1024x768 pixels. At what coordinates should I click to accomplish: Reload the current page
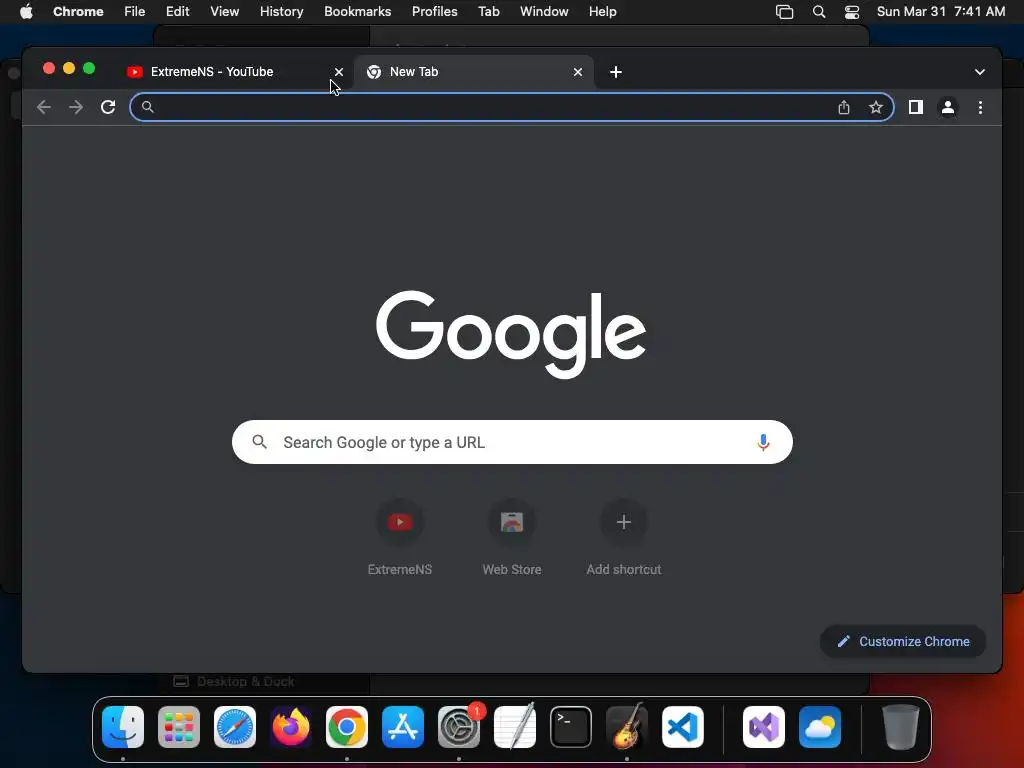pos(108,107)
